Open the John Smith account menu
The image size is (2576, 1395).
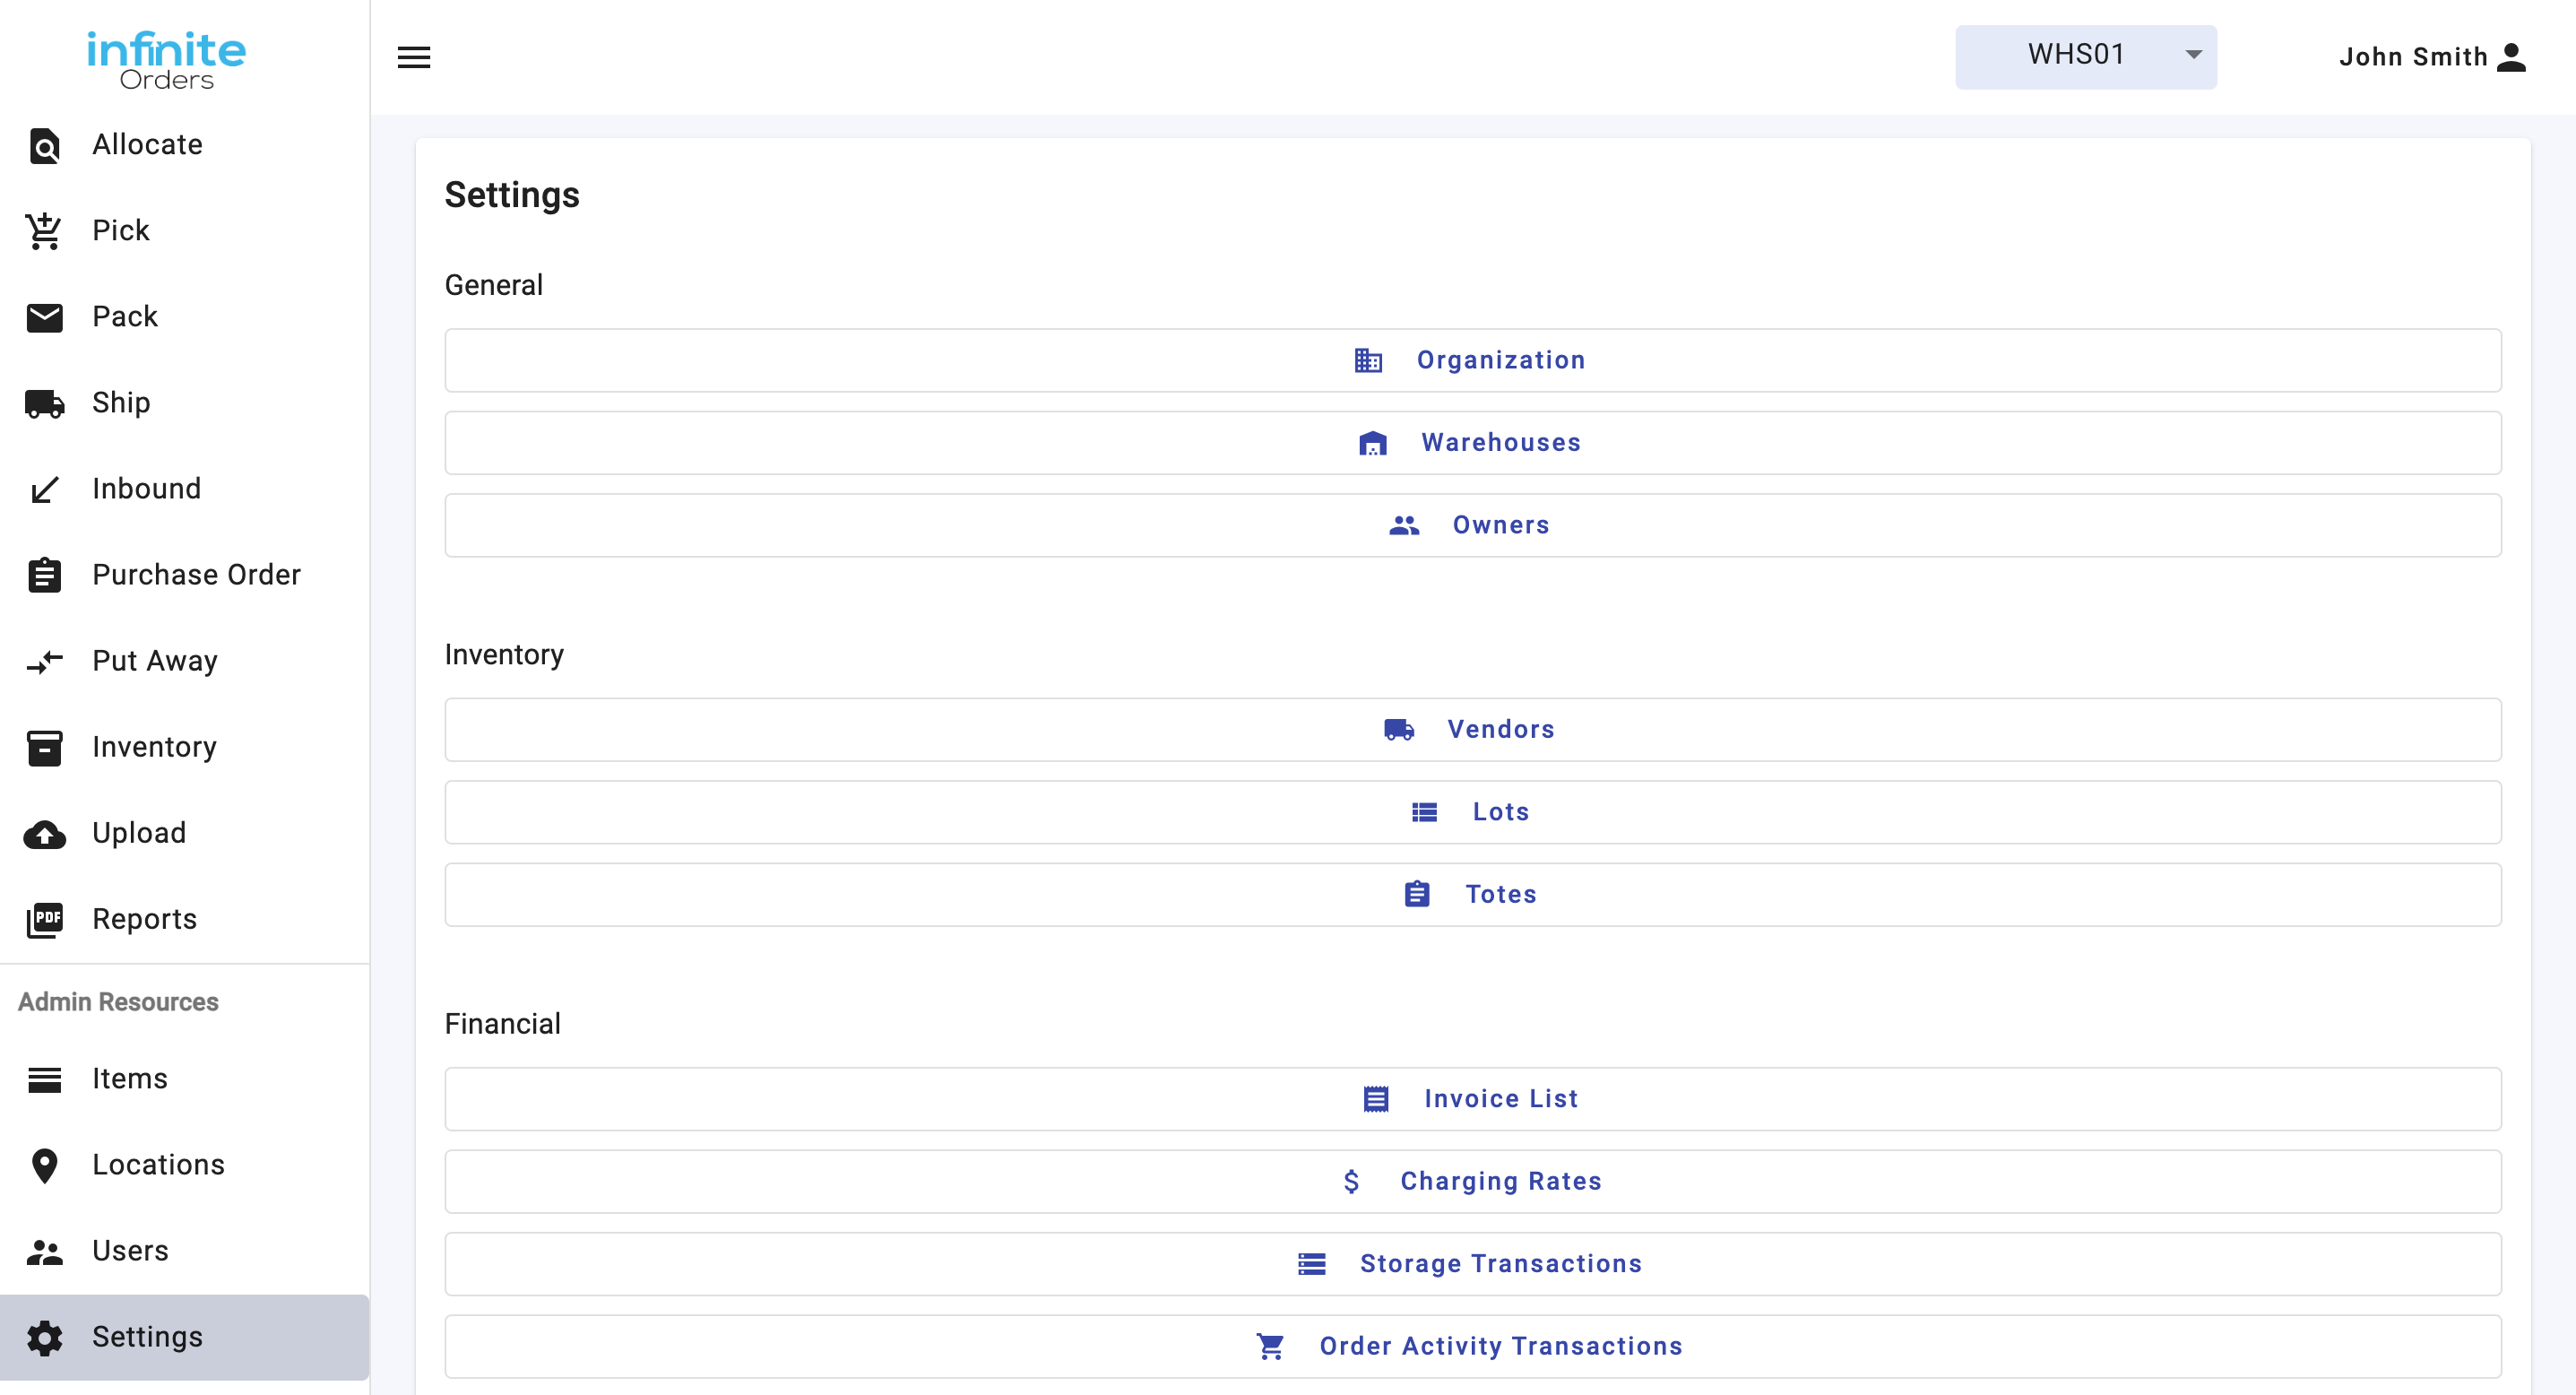click(x=2431, y=56)
